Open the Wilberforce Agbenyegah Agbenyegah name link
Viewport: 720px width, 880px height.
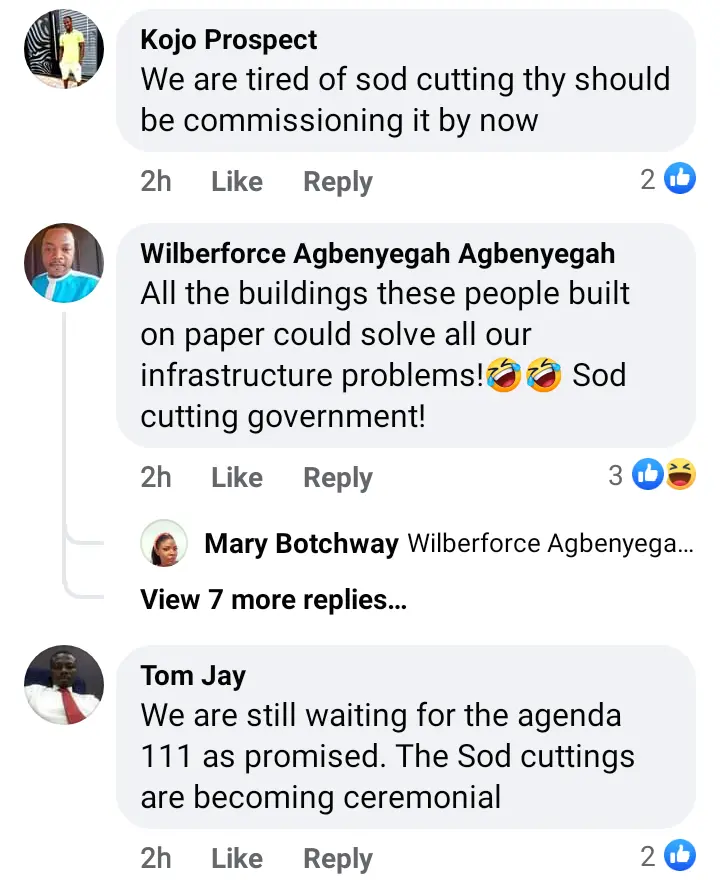tap(378, 254)
